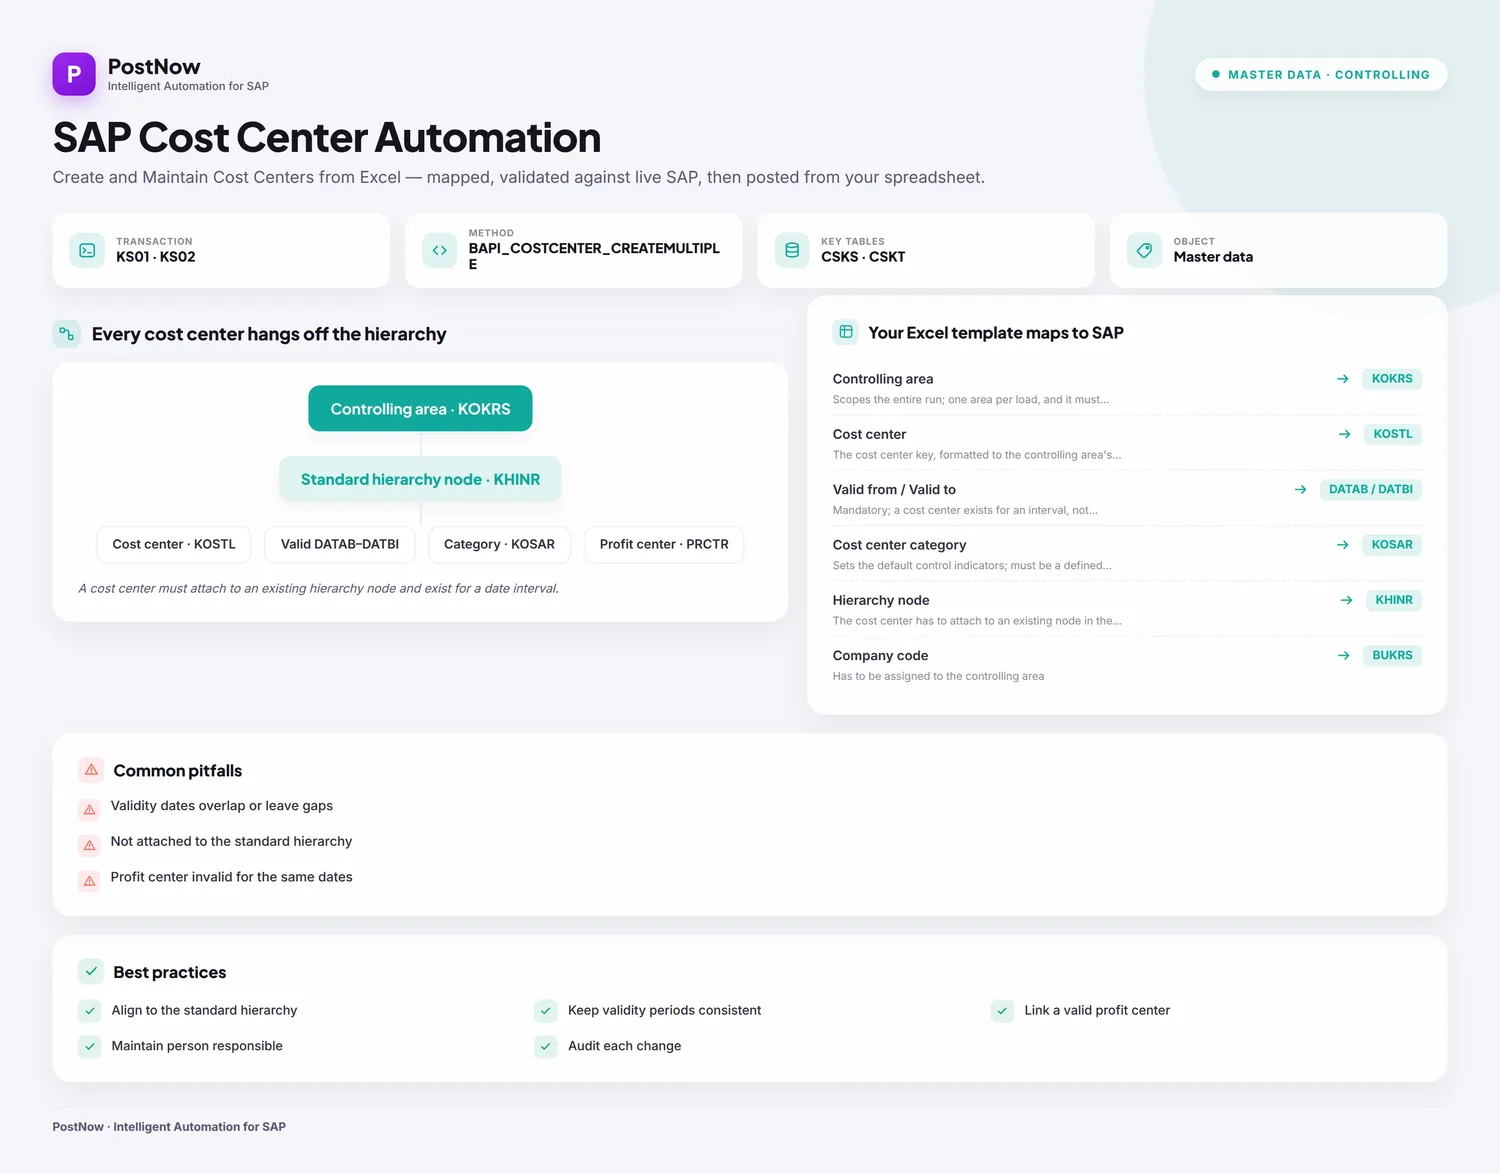The width and height of the screenshot is (1500, 1174).
Task: Click the footer 'PostNow · Intelligent Automation for SAP'
Action: coord(169,1127)
